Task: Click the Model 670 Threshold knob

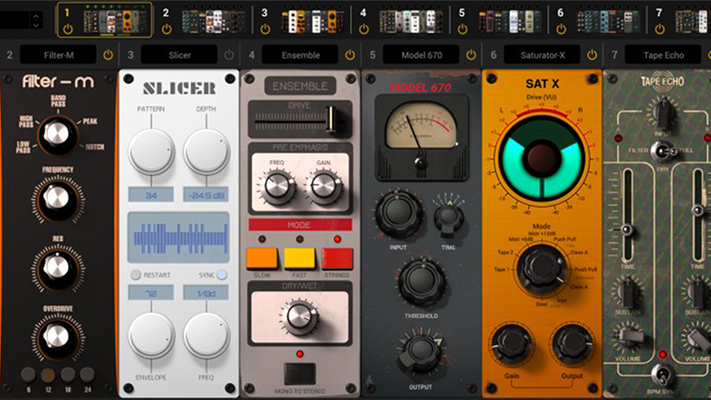Action: (421, 282)
